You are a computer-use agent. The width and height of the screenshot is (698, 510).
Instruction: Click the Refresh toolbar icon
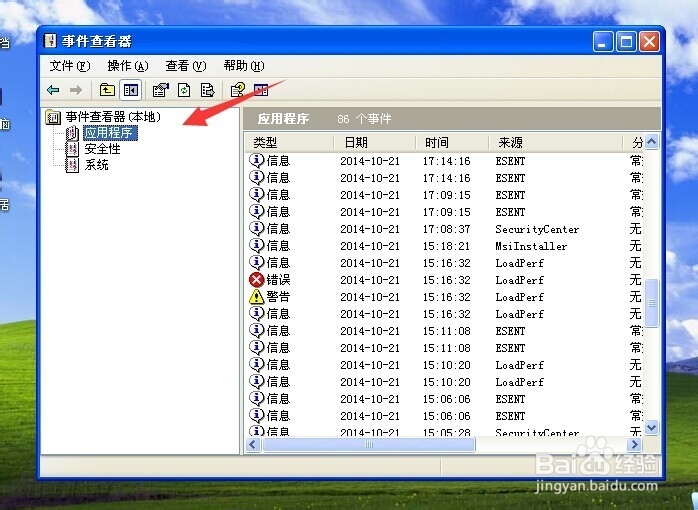pos(184,90)
